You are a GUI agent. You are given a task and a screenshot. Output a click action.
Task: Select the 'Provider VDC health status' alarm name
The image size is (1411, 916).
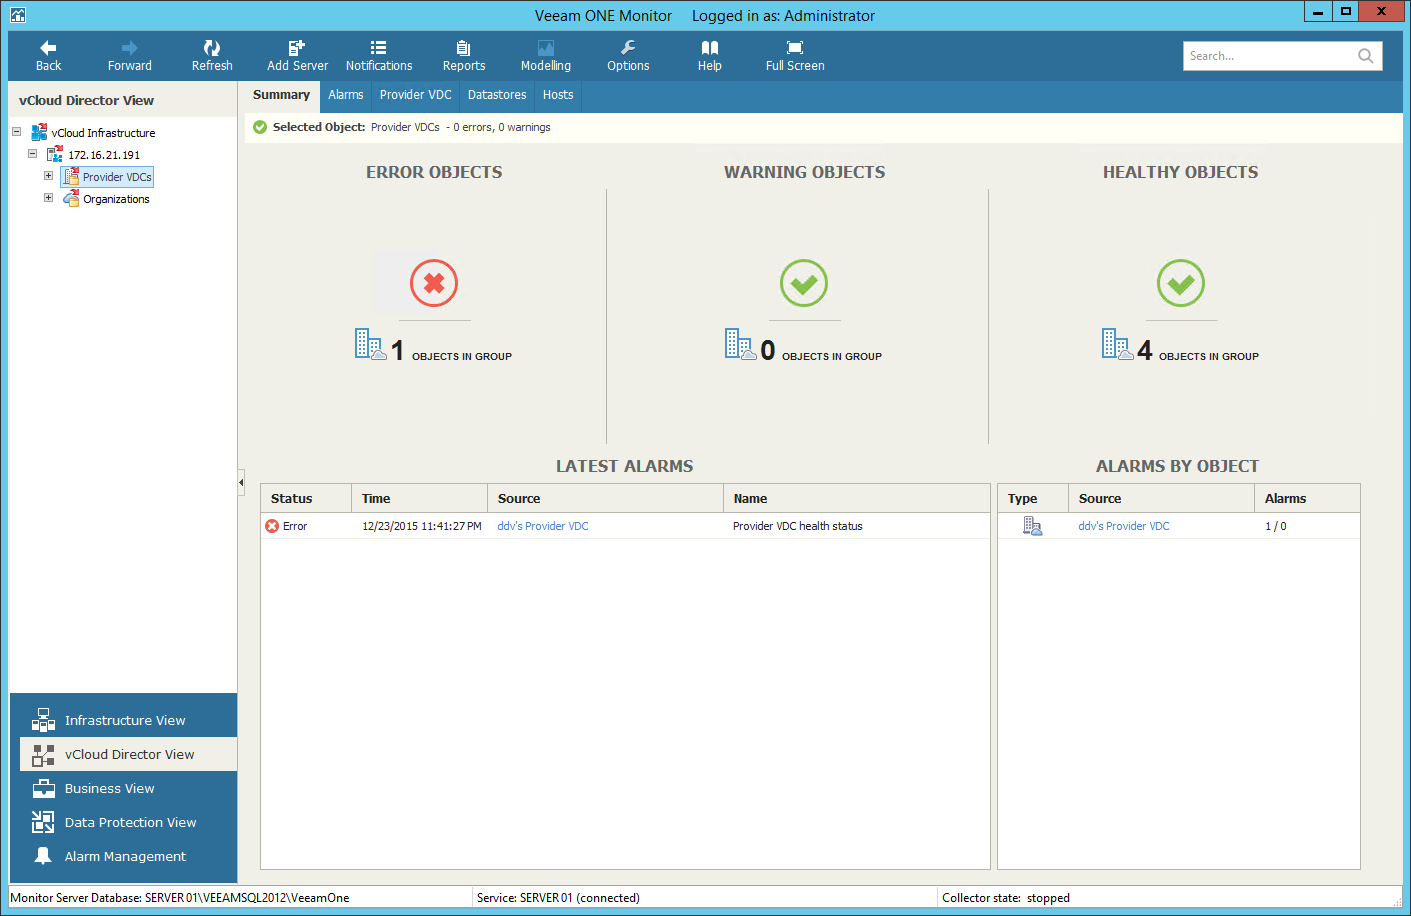(x=798, y=526)
